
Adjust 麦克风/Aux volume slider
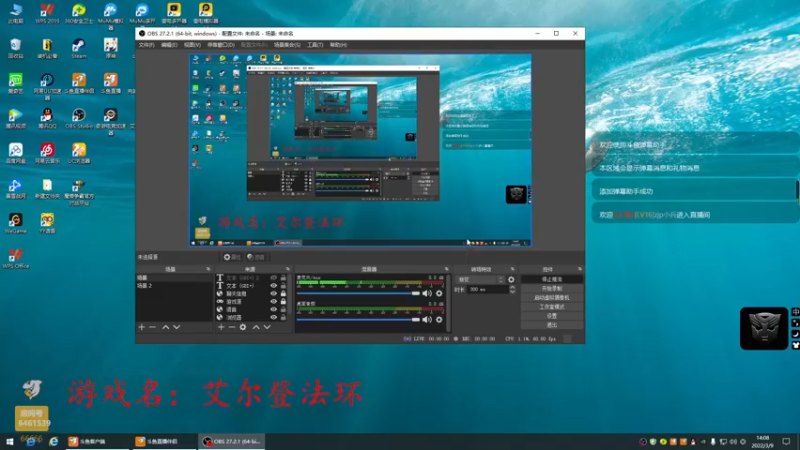358,293
